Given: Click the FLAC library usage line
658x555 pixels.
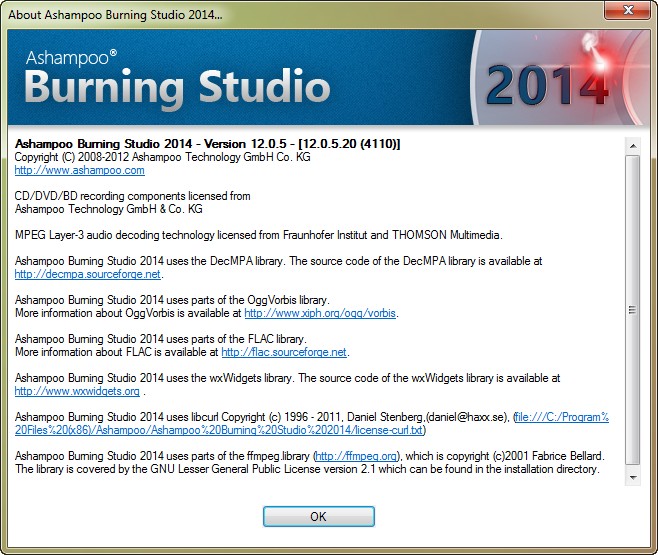Looking at the screenshot, I should [x=161, y=339].
